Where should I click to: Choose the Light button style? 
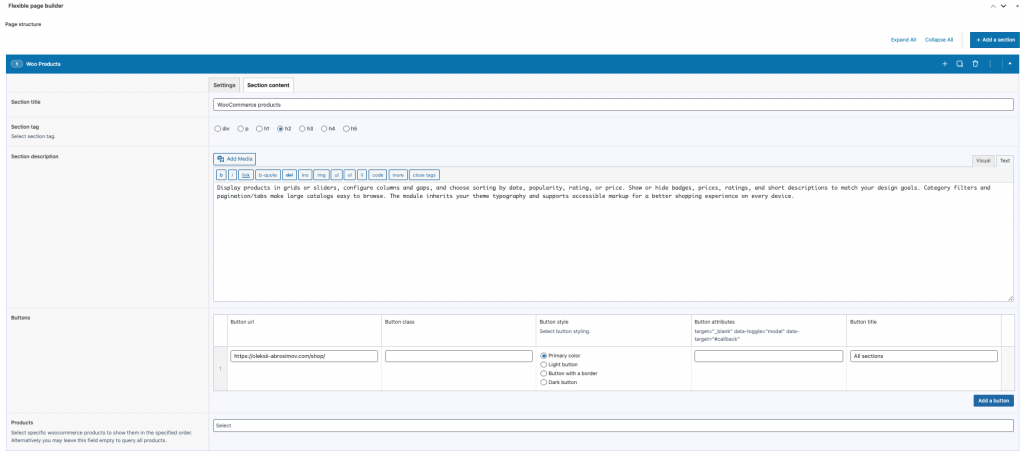(544, 365)
